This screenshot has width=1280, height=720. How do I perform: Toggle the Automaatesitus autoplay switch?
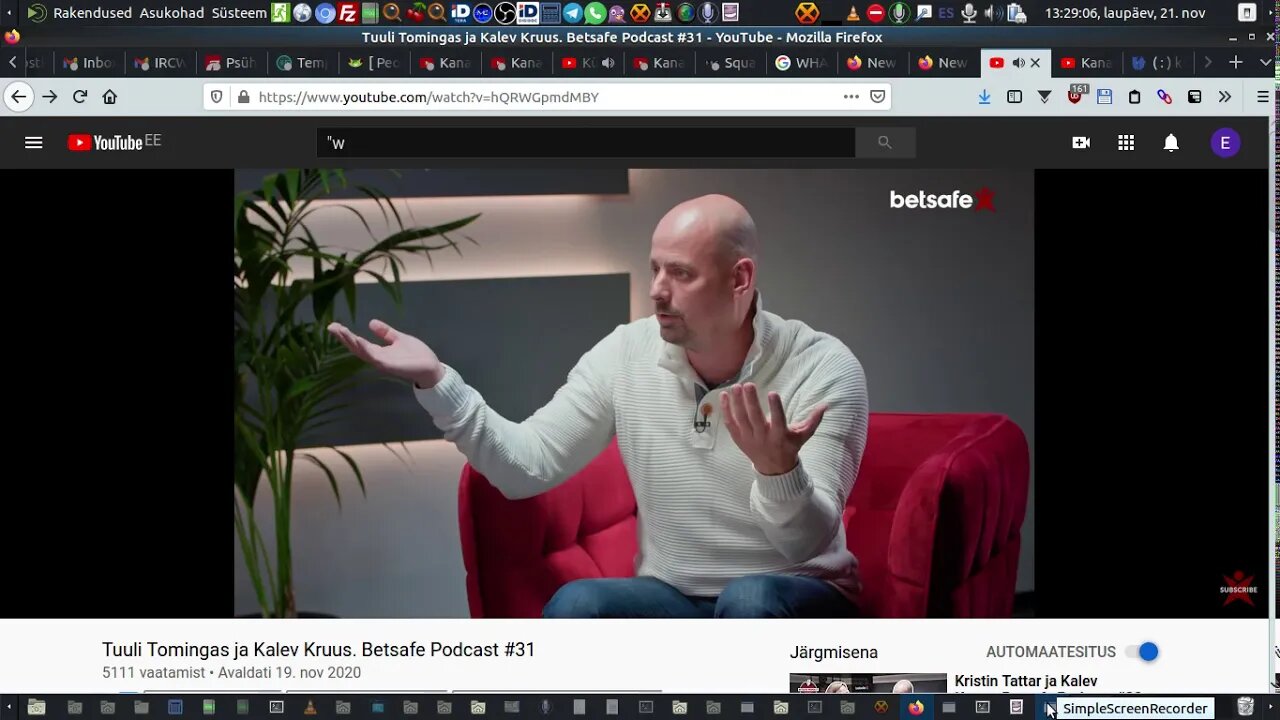[x=1142, y=652]
